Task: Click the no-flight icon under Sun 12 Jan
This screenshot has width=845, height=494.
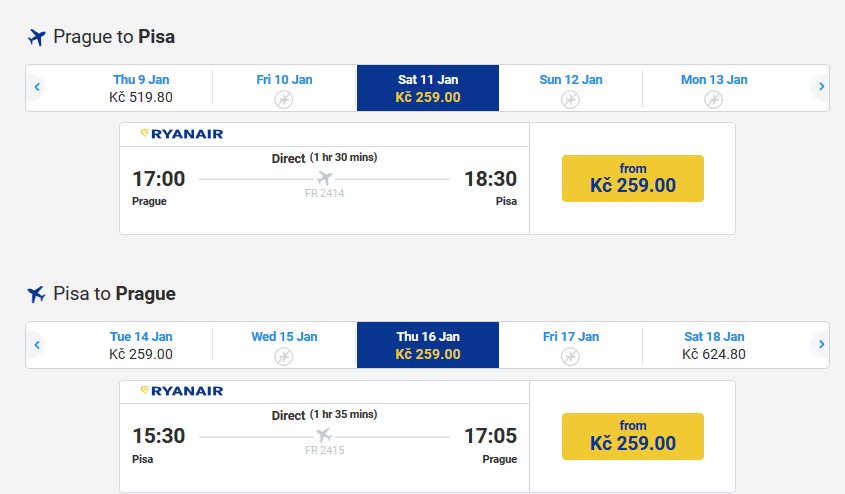Action: [570, 99]
